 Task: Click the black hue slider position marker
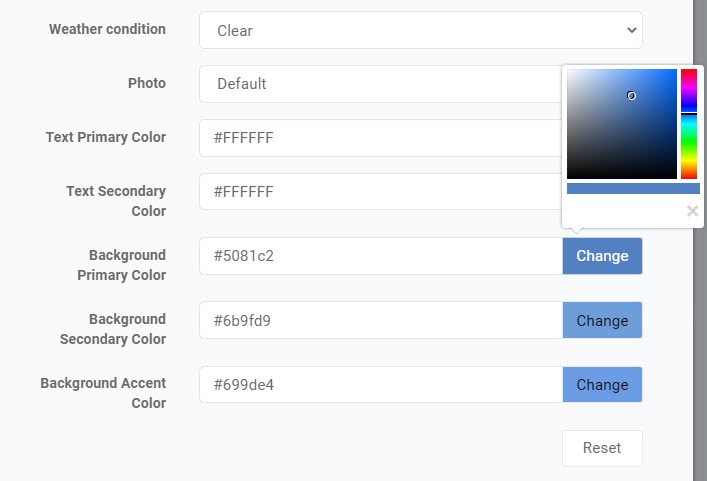689,114
